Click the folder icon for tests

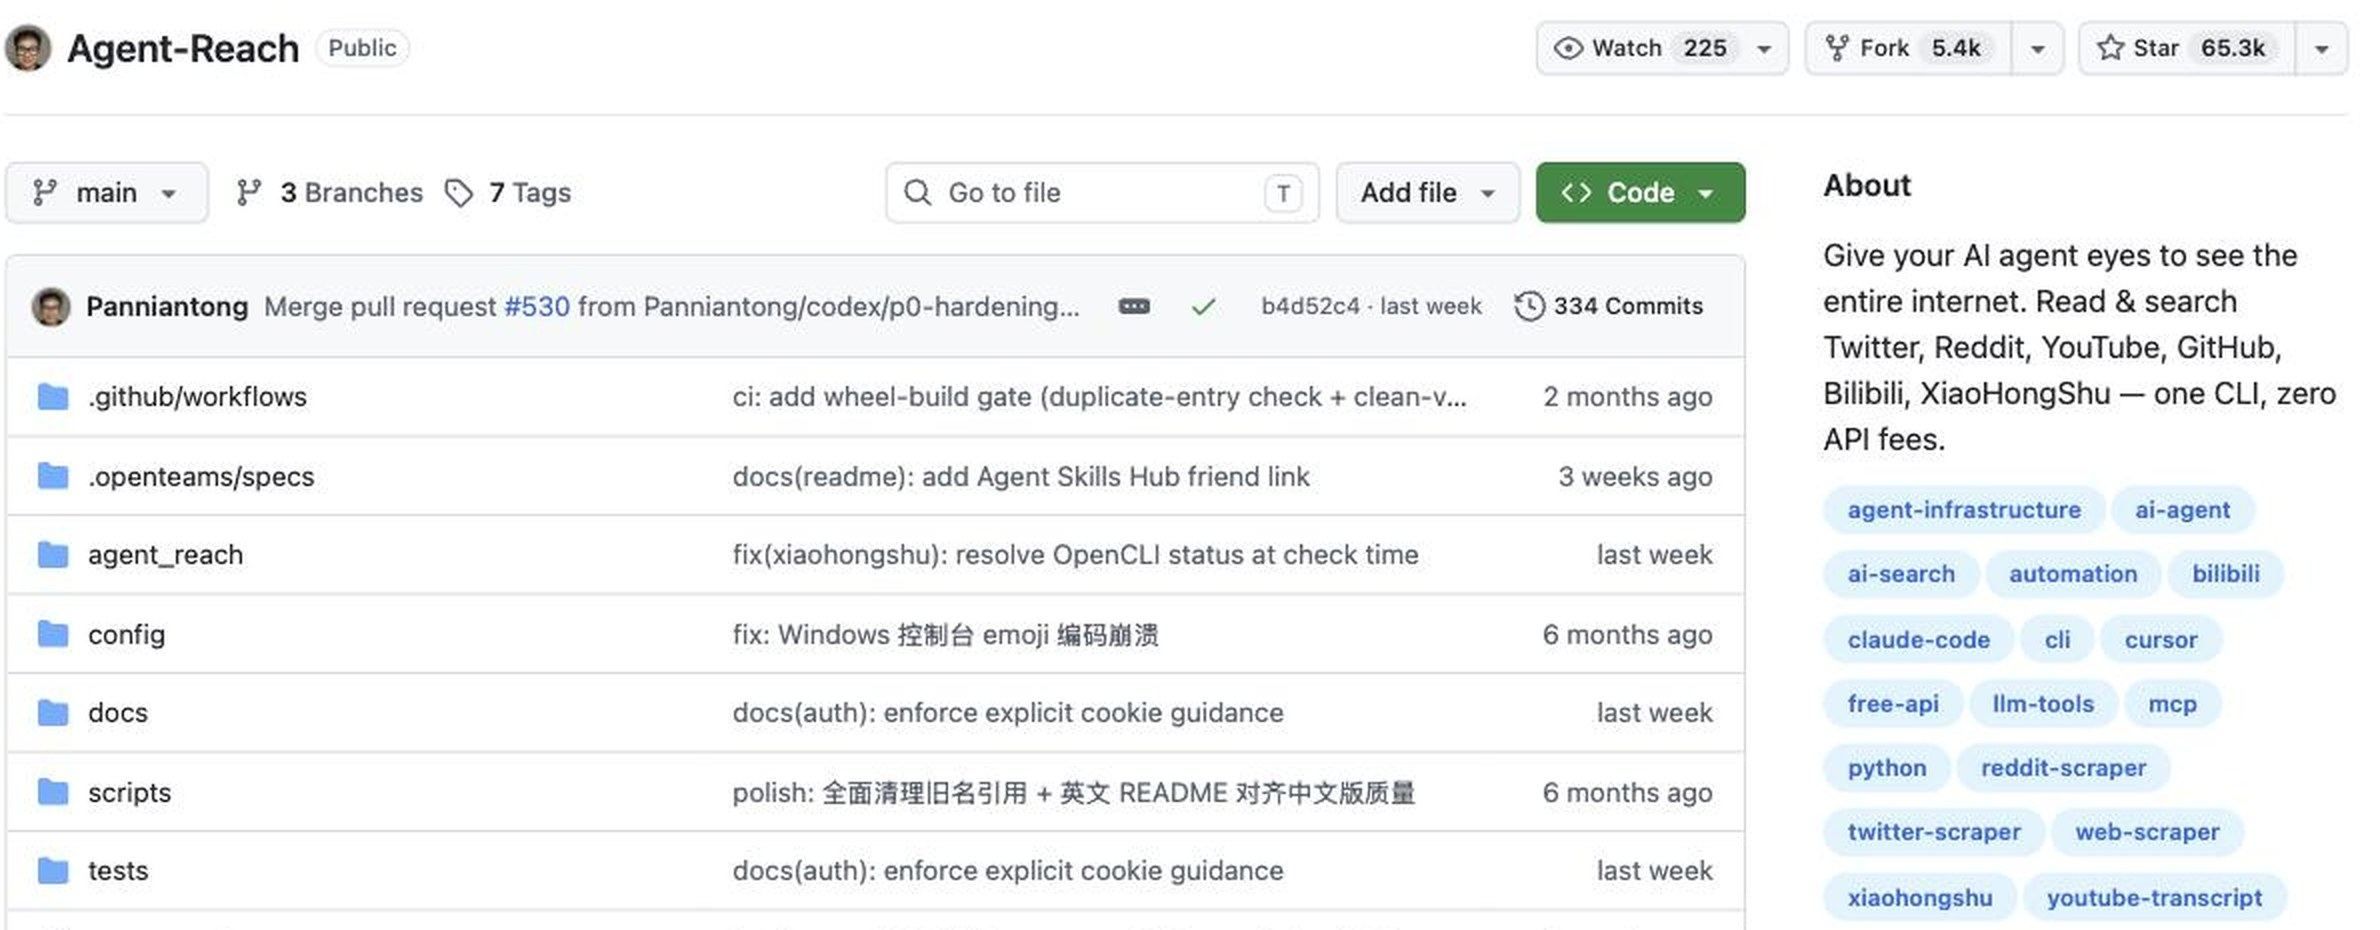tap(53, 871)
